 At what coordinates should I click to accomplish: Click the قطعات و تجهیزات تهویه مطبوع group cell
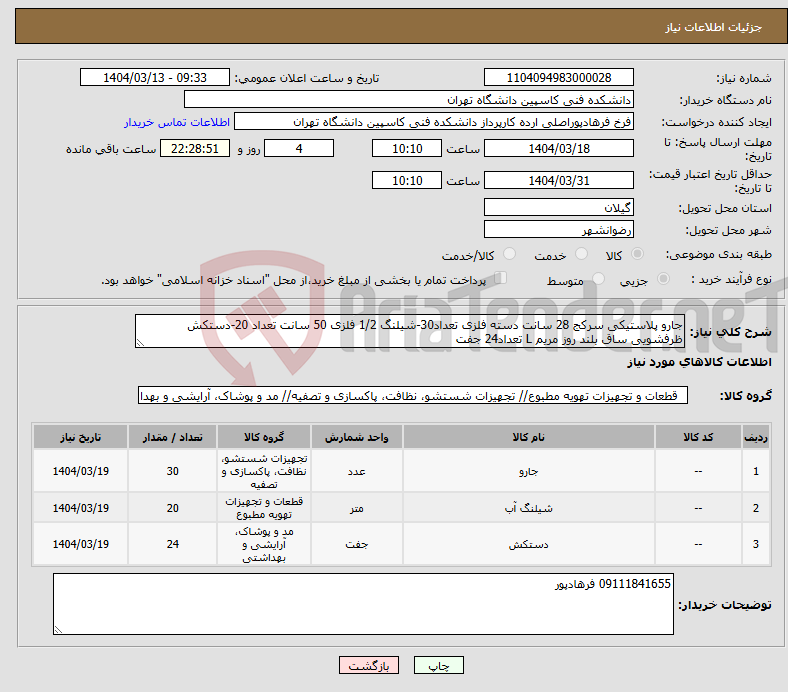[x=264, y=508]
